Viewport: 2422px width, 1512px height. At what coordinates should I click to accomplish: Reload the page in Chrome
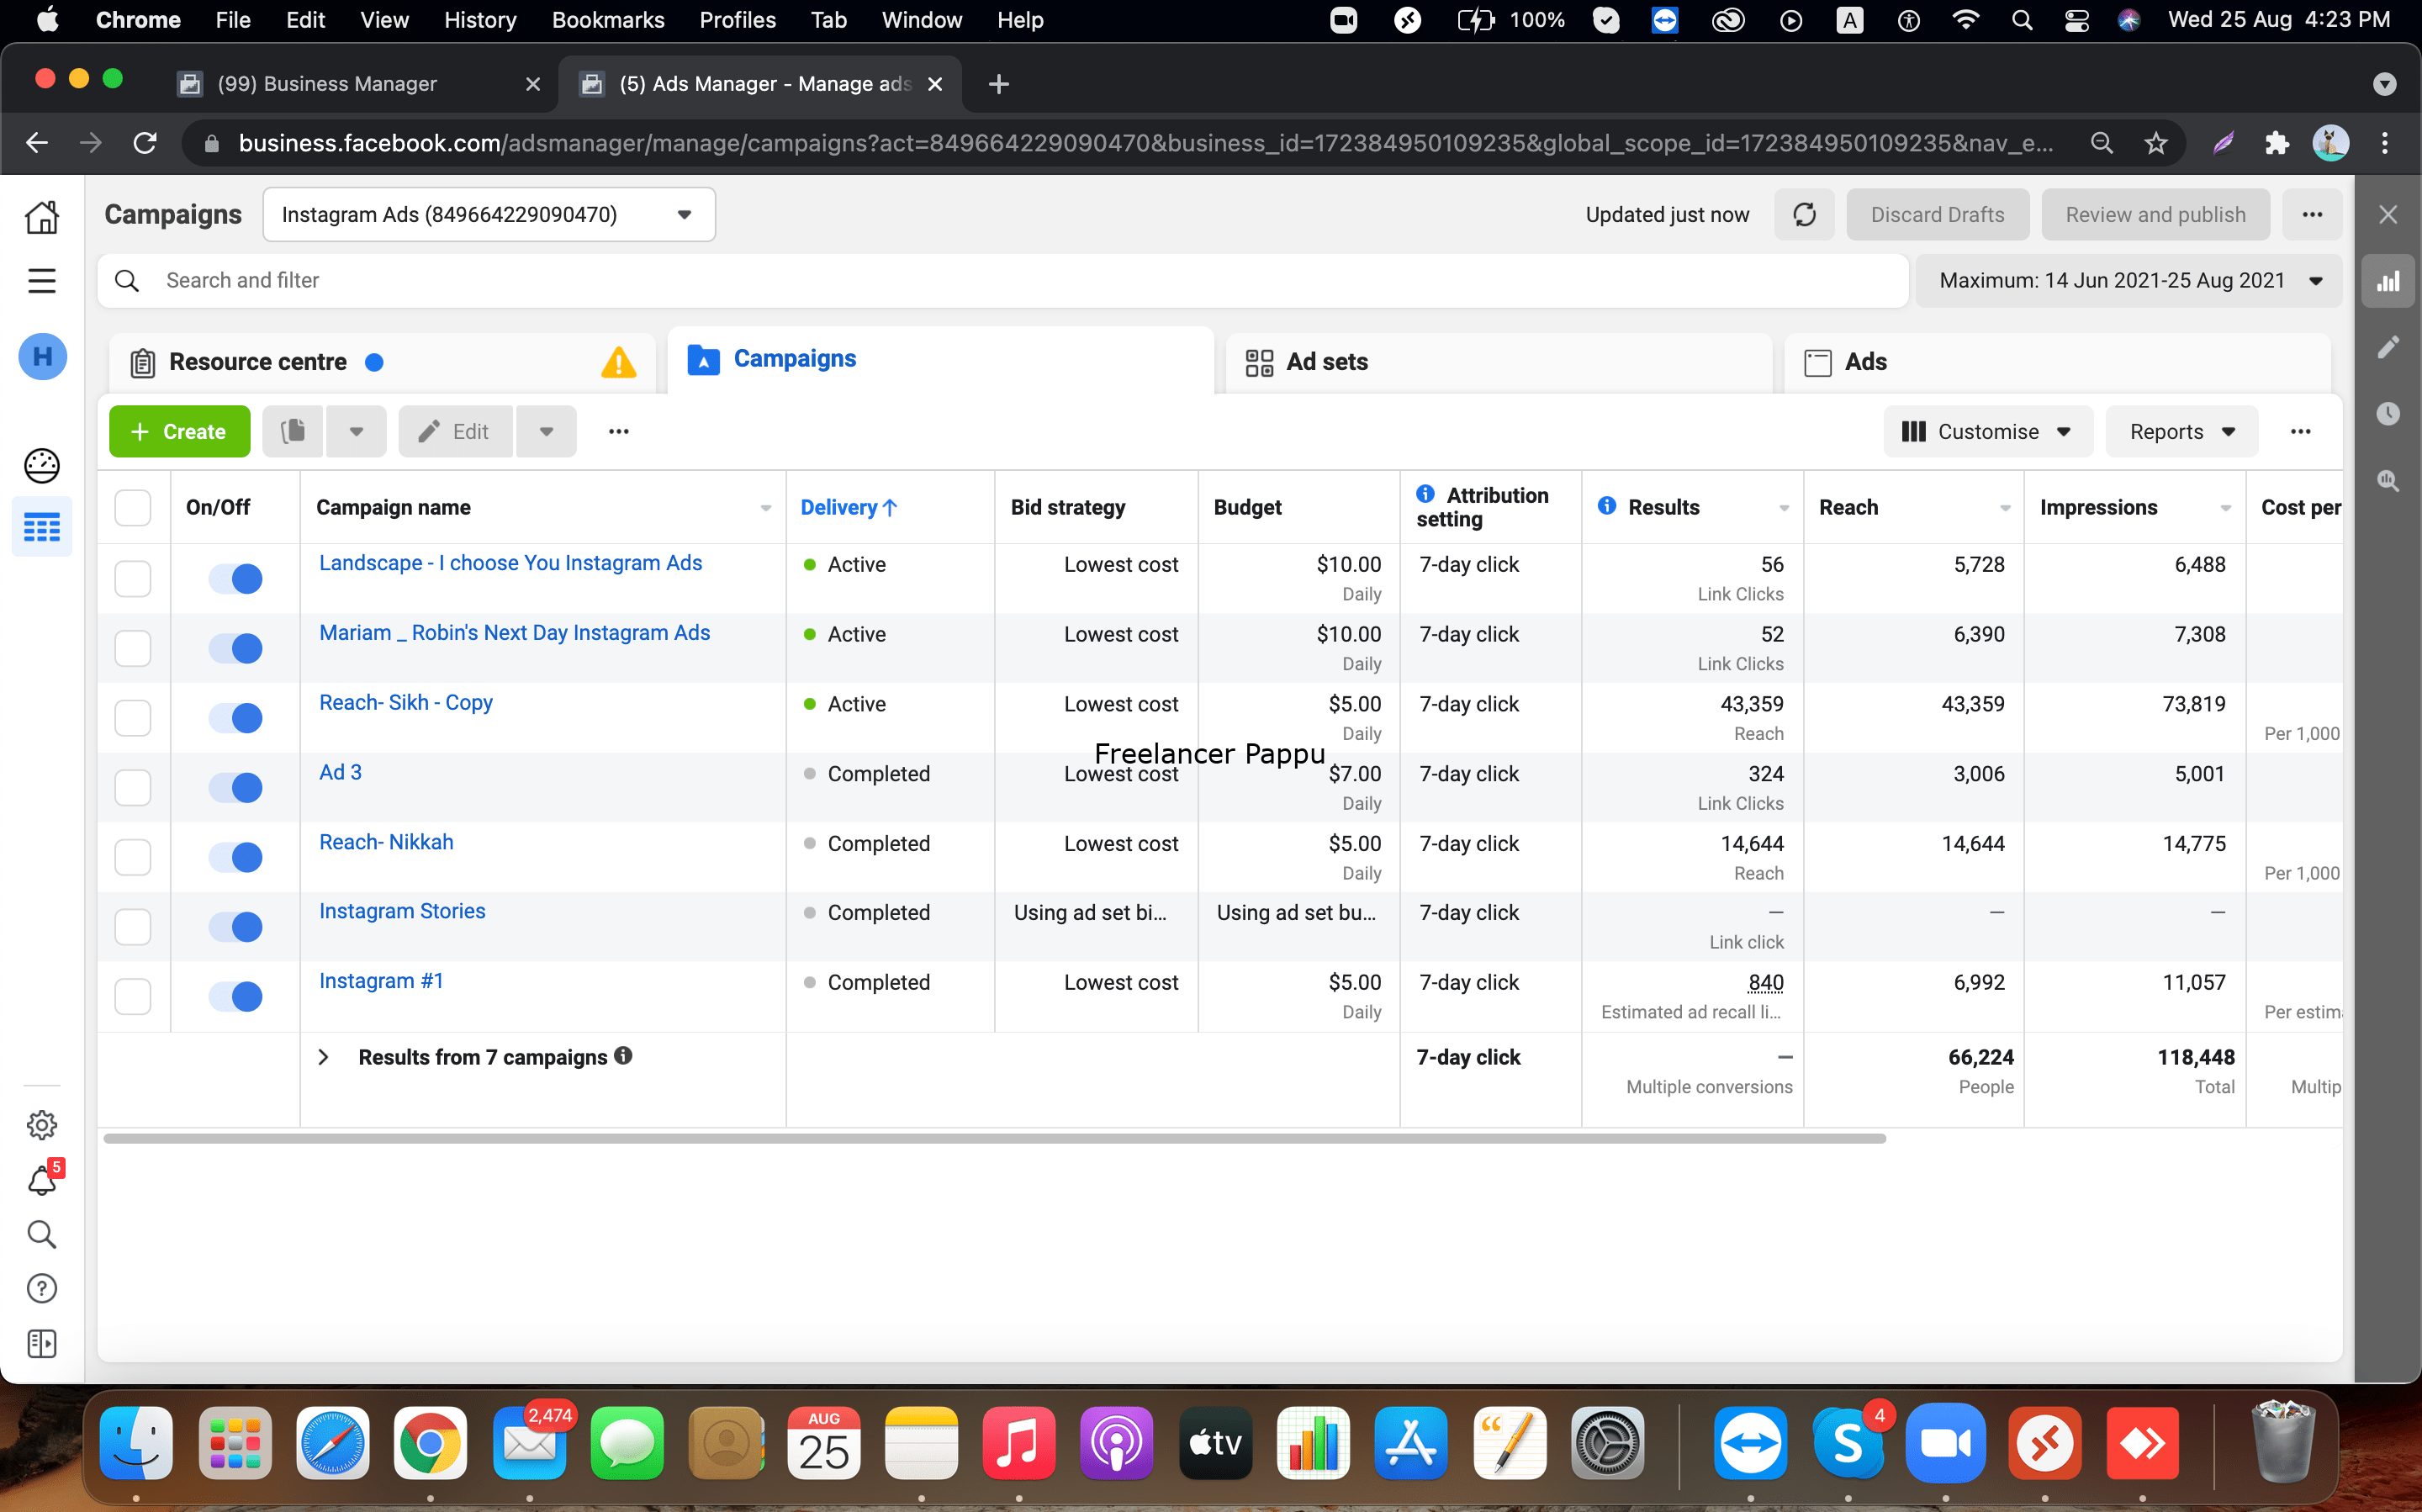coord(145,143)
